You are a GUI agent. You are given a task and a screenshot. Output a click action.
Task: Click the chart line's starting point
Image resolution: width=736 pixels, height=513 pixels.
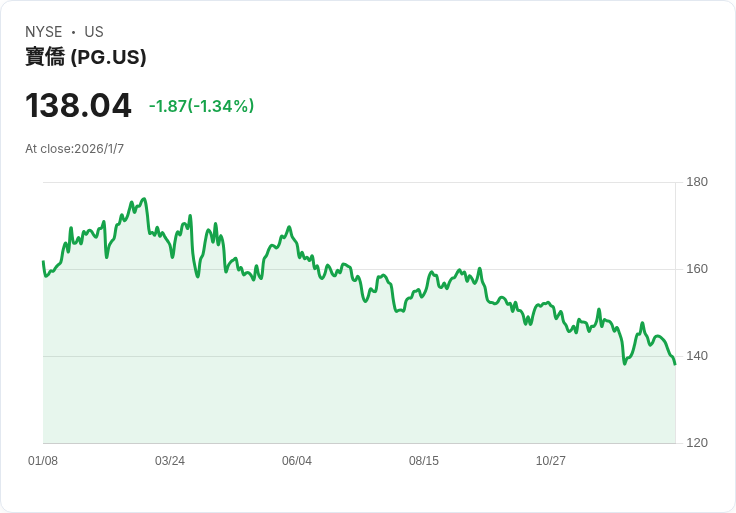click(43, 262)
